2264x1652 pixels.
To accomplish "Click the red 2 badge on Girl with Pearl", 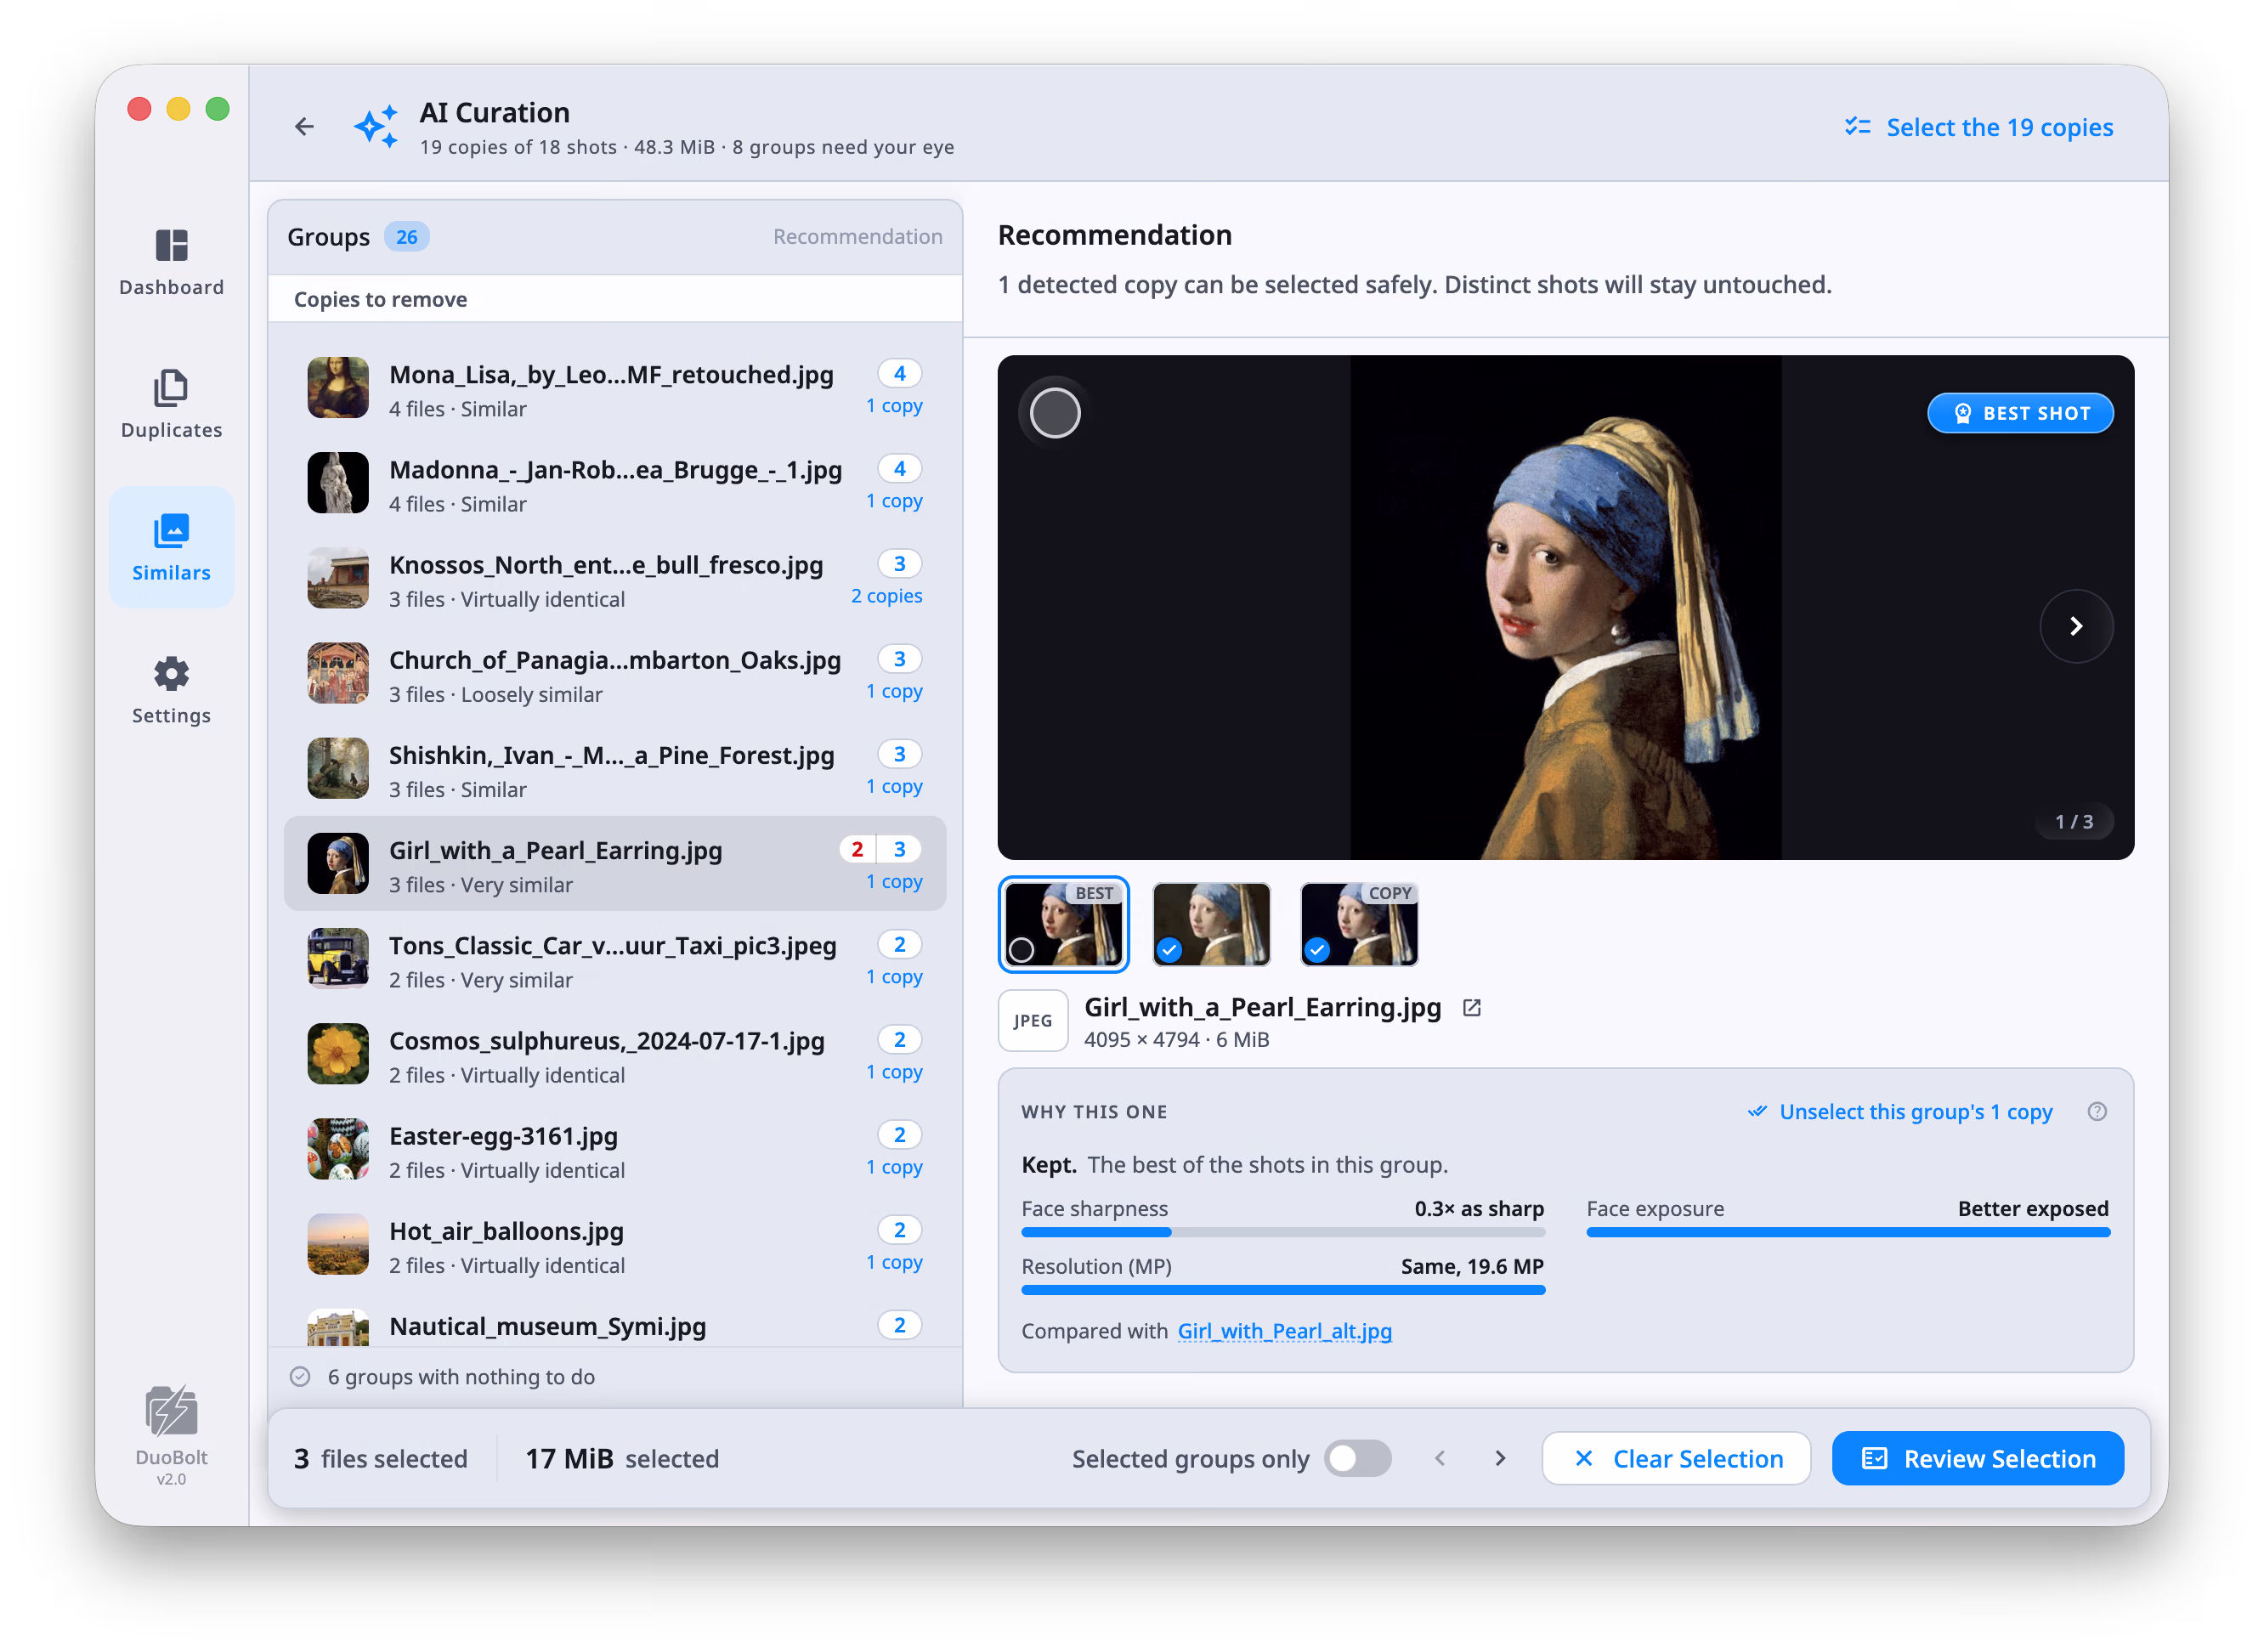I will pos(857,849).
